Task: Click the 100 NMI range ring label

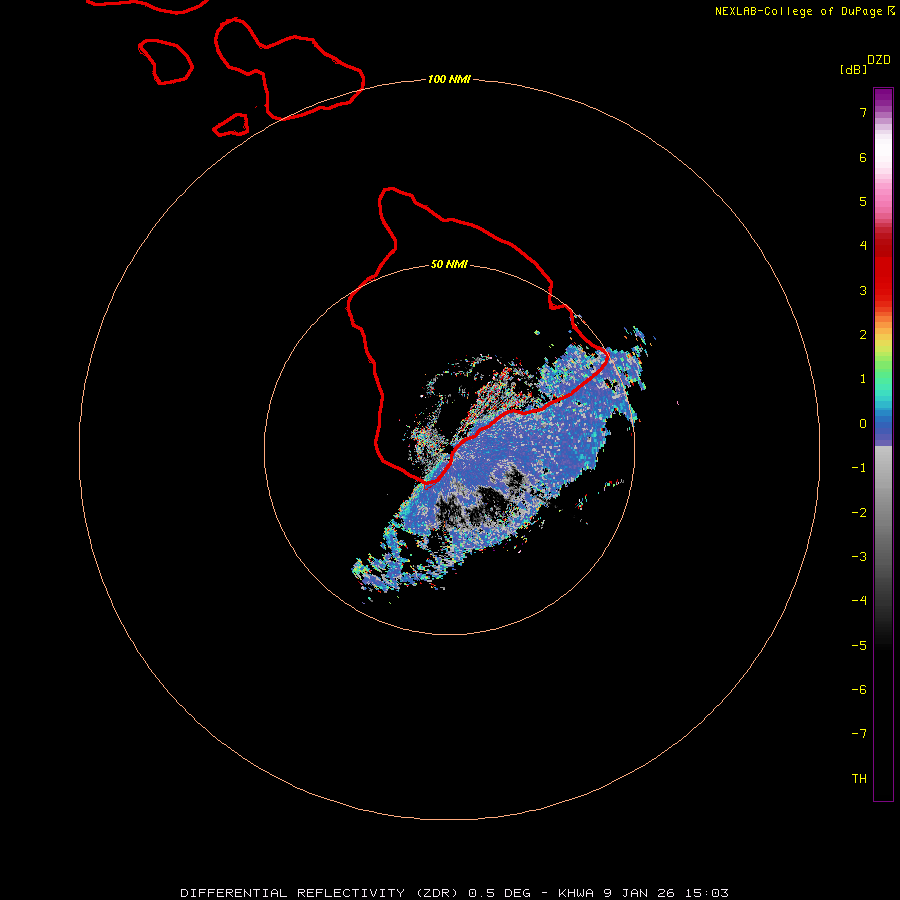Action: 449,79
